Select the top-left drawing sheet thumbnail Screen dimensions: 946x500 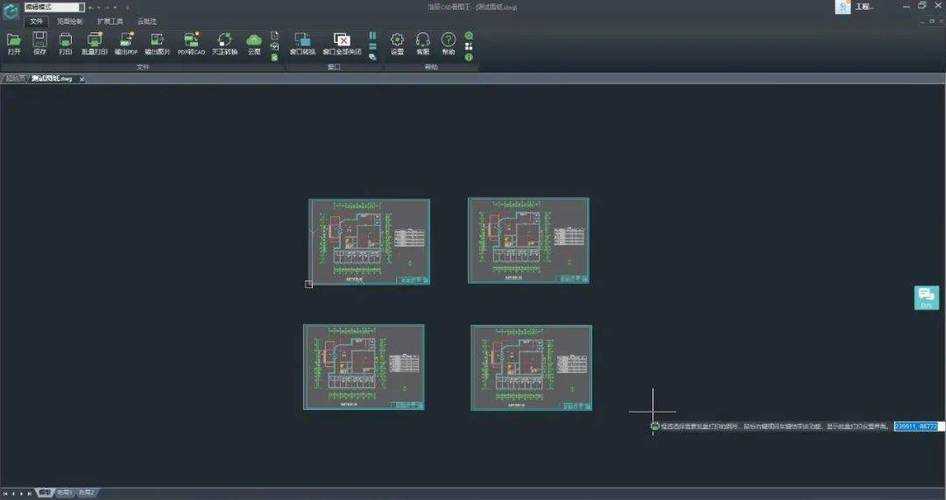369,241
